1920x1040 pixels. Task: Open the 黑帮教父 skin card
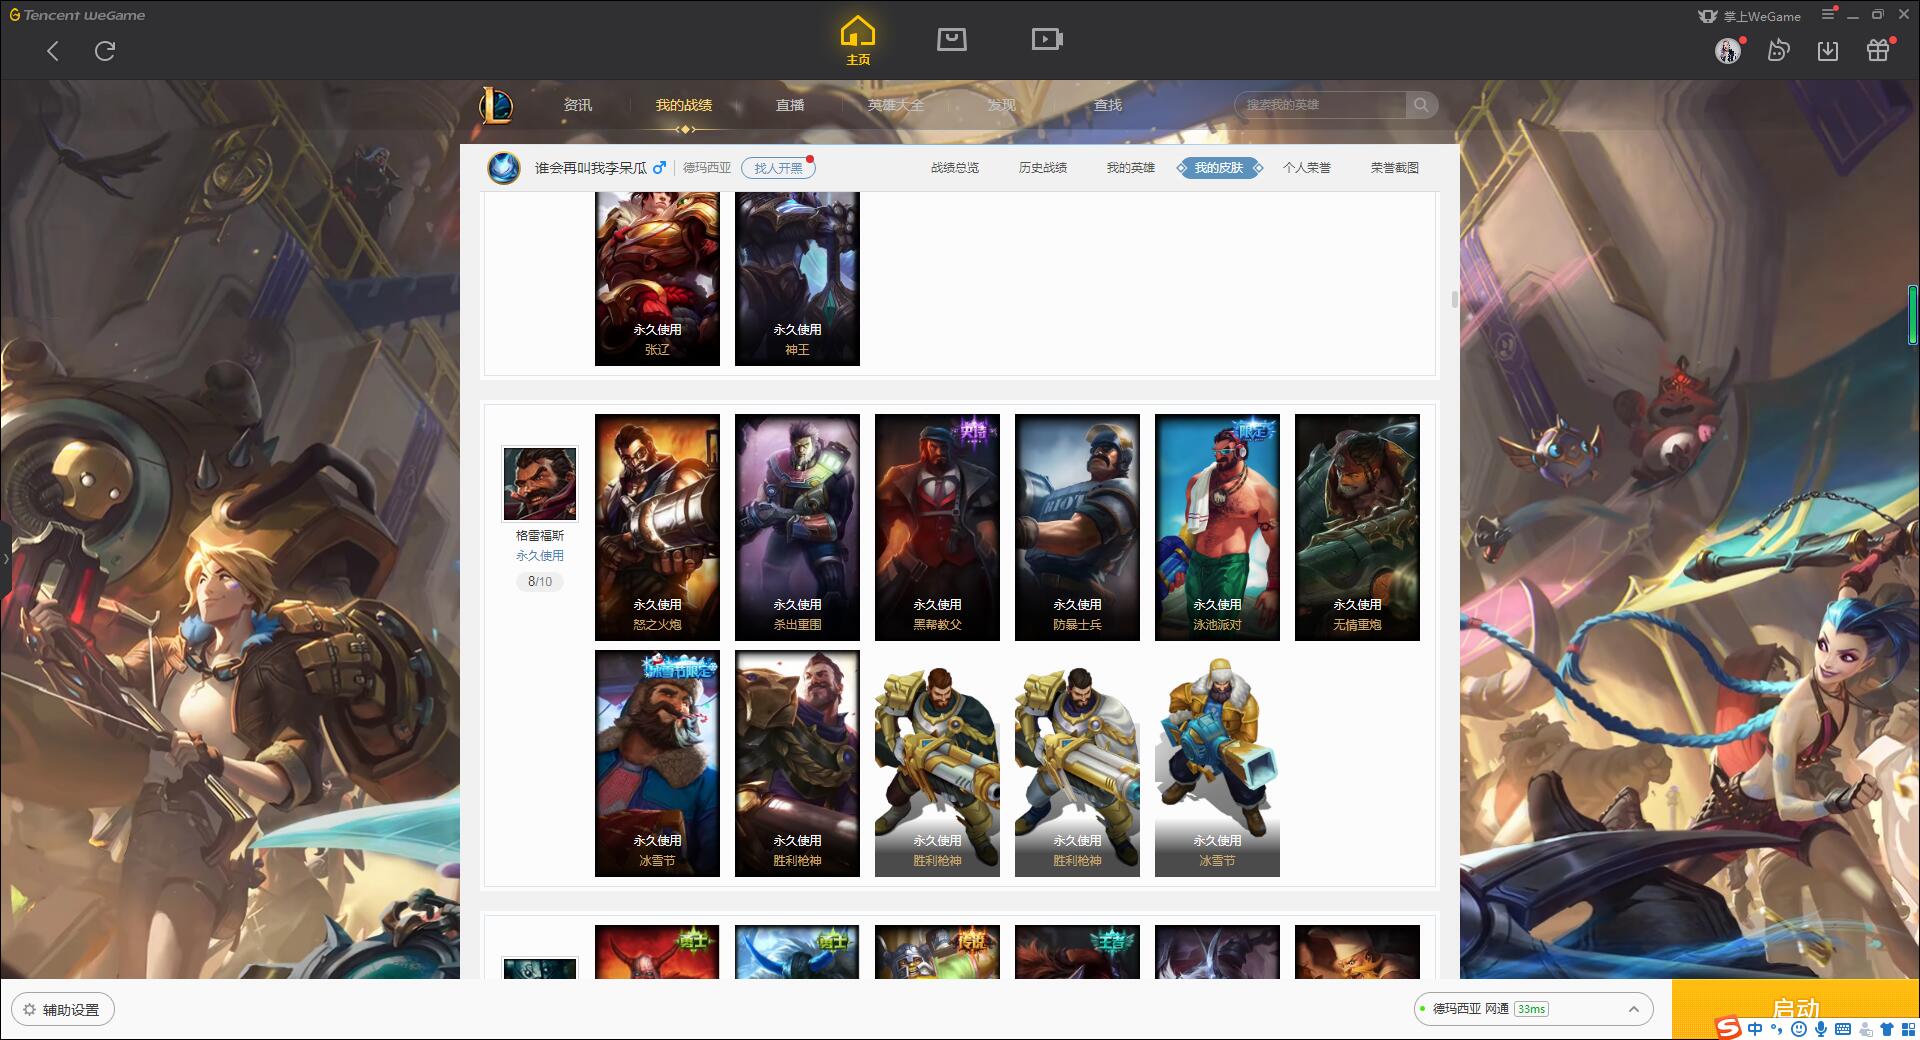click(937, 527)
